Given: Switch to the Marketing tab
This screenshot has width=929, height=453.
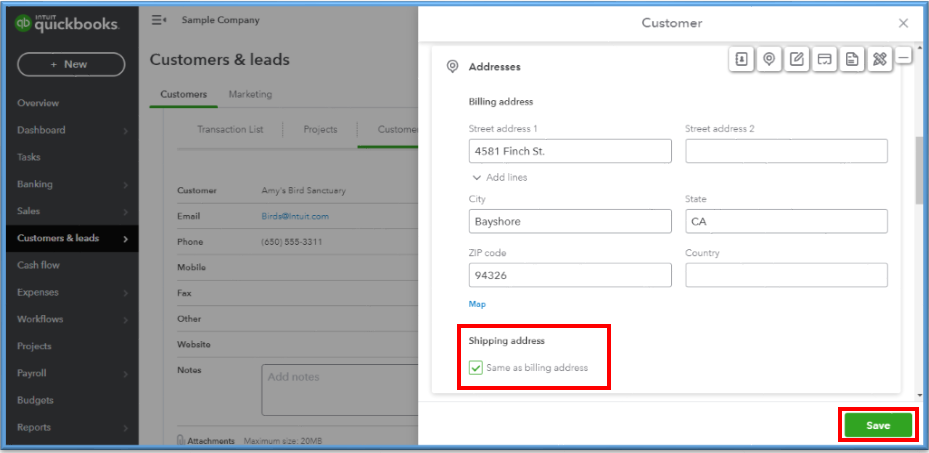Looking at the screenshot, I should point(250,95).
